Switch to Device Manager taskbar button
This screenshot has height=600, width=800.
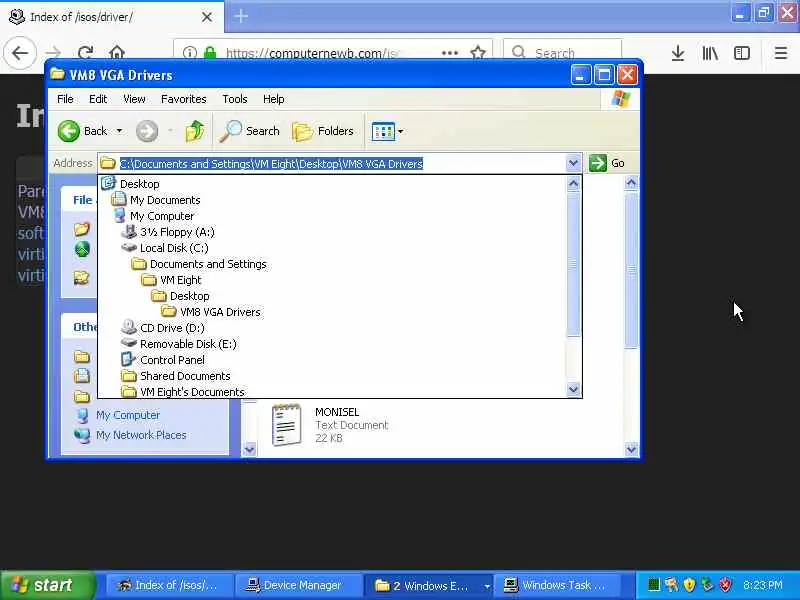[x=297, y=585]
